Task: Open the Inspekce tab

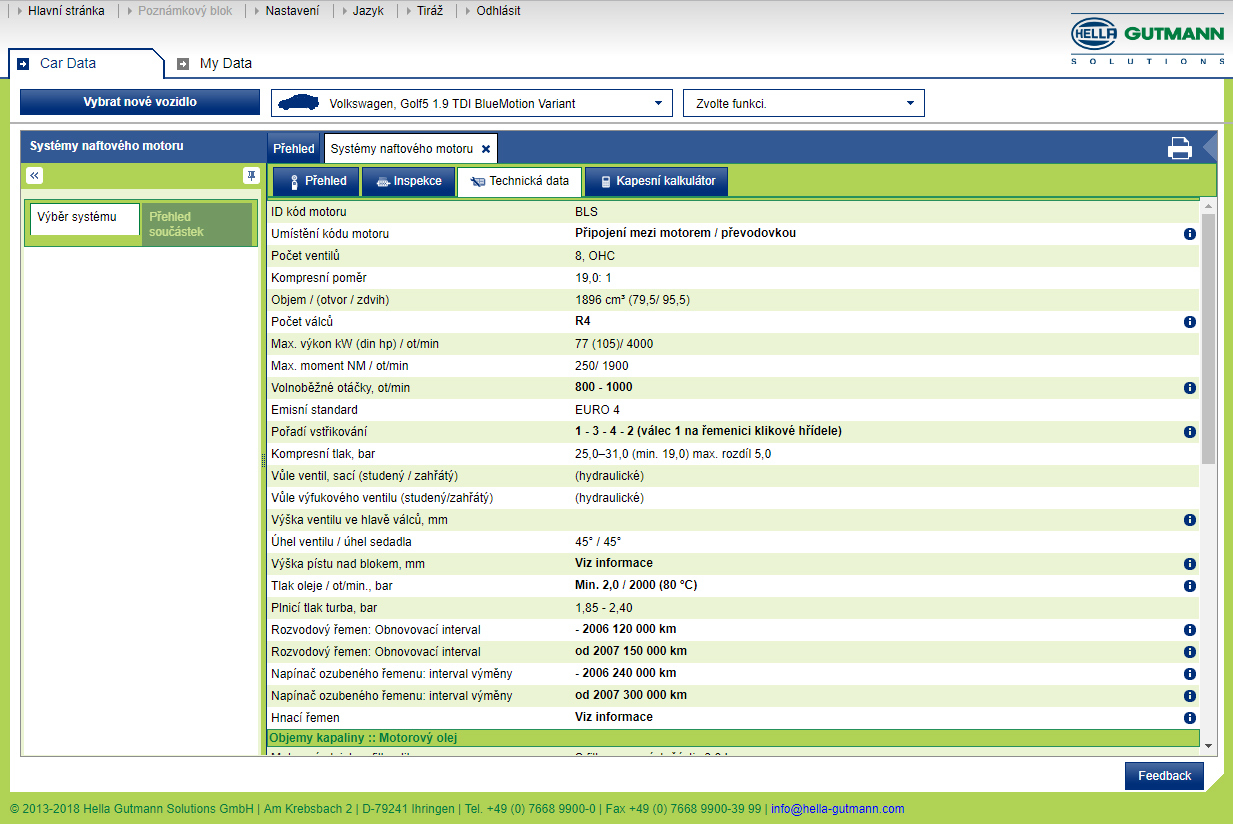Action: point(407,181)
